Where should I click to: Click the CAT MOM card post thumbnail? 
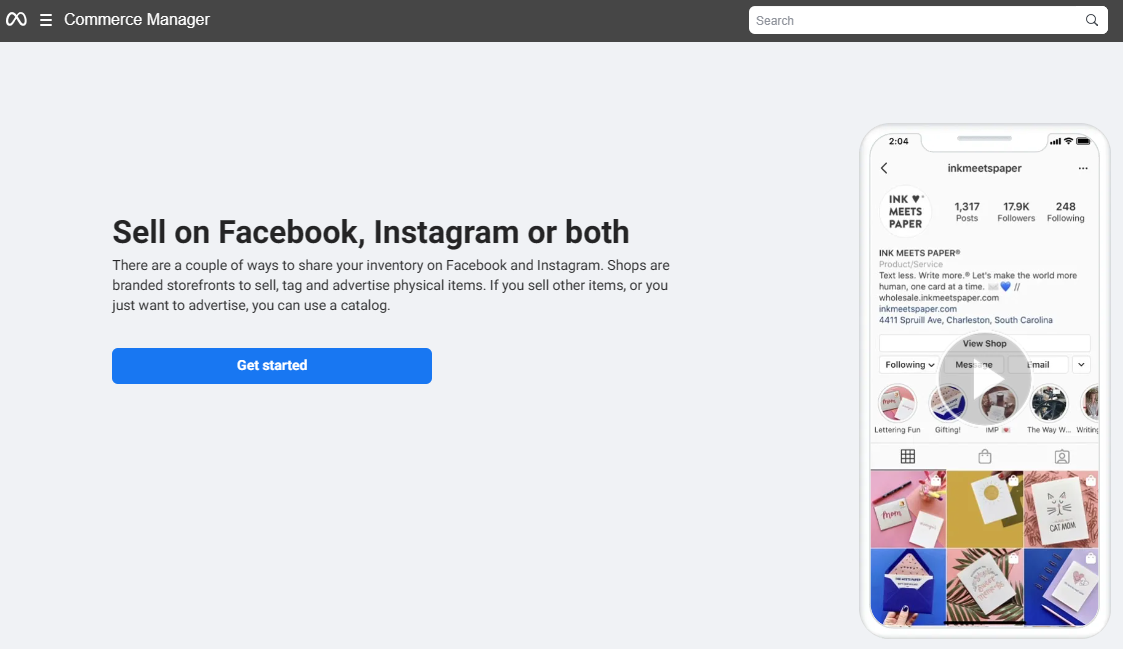(x=1061, y=508)
